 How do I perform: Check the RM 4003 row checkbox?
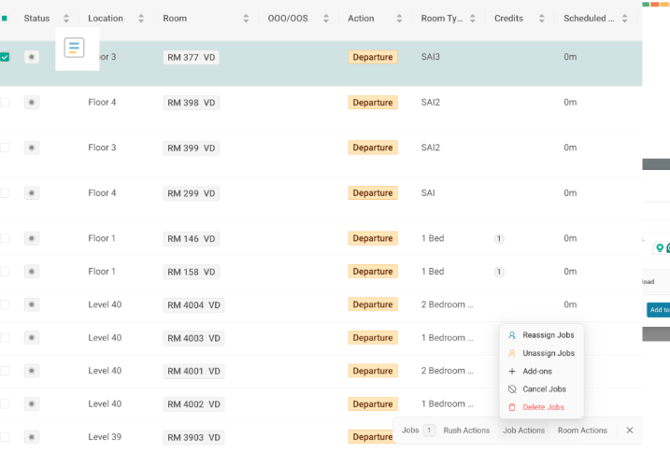pos(5,338)
